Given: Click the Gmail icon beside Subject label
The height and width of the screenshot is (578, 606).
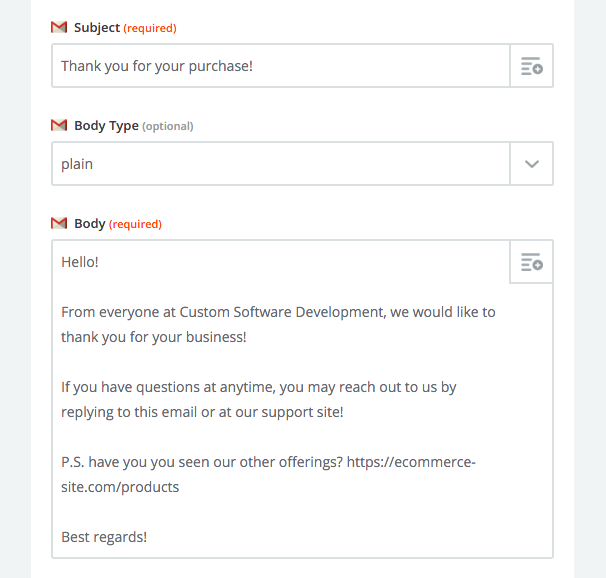Looking at the screenshot, I should click(59, 27).
